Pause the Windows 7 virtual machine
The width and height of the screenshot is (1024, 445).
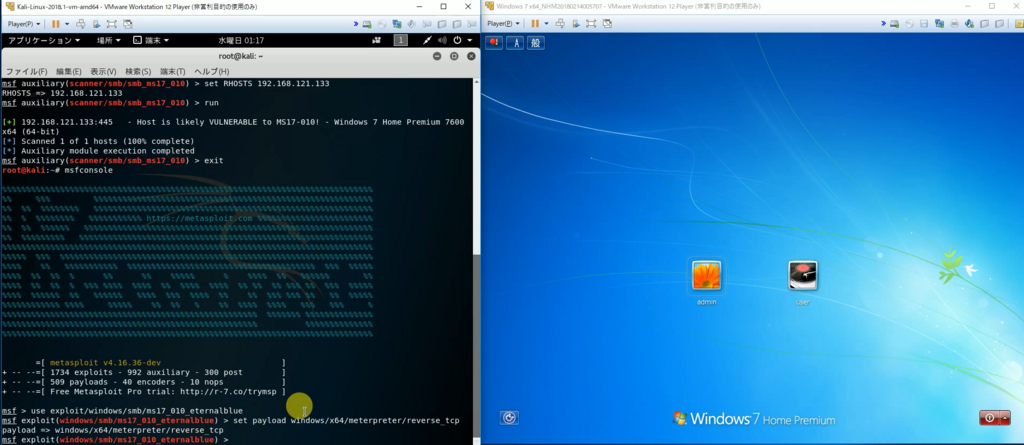[536, 24]
